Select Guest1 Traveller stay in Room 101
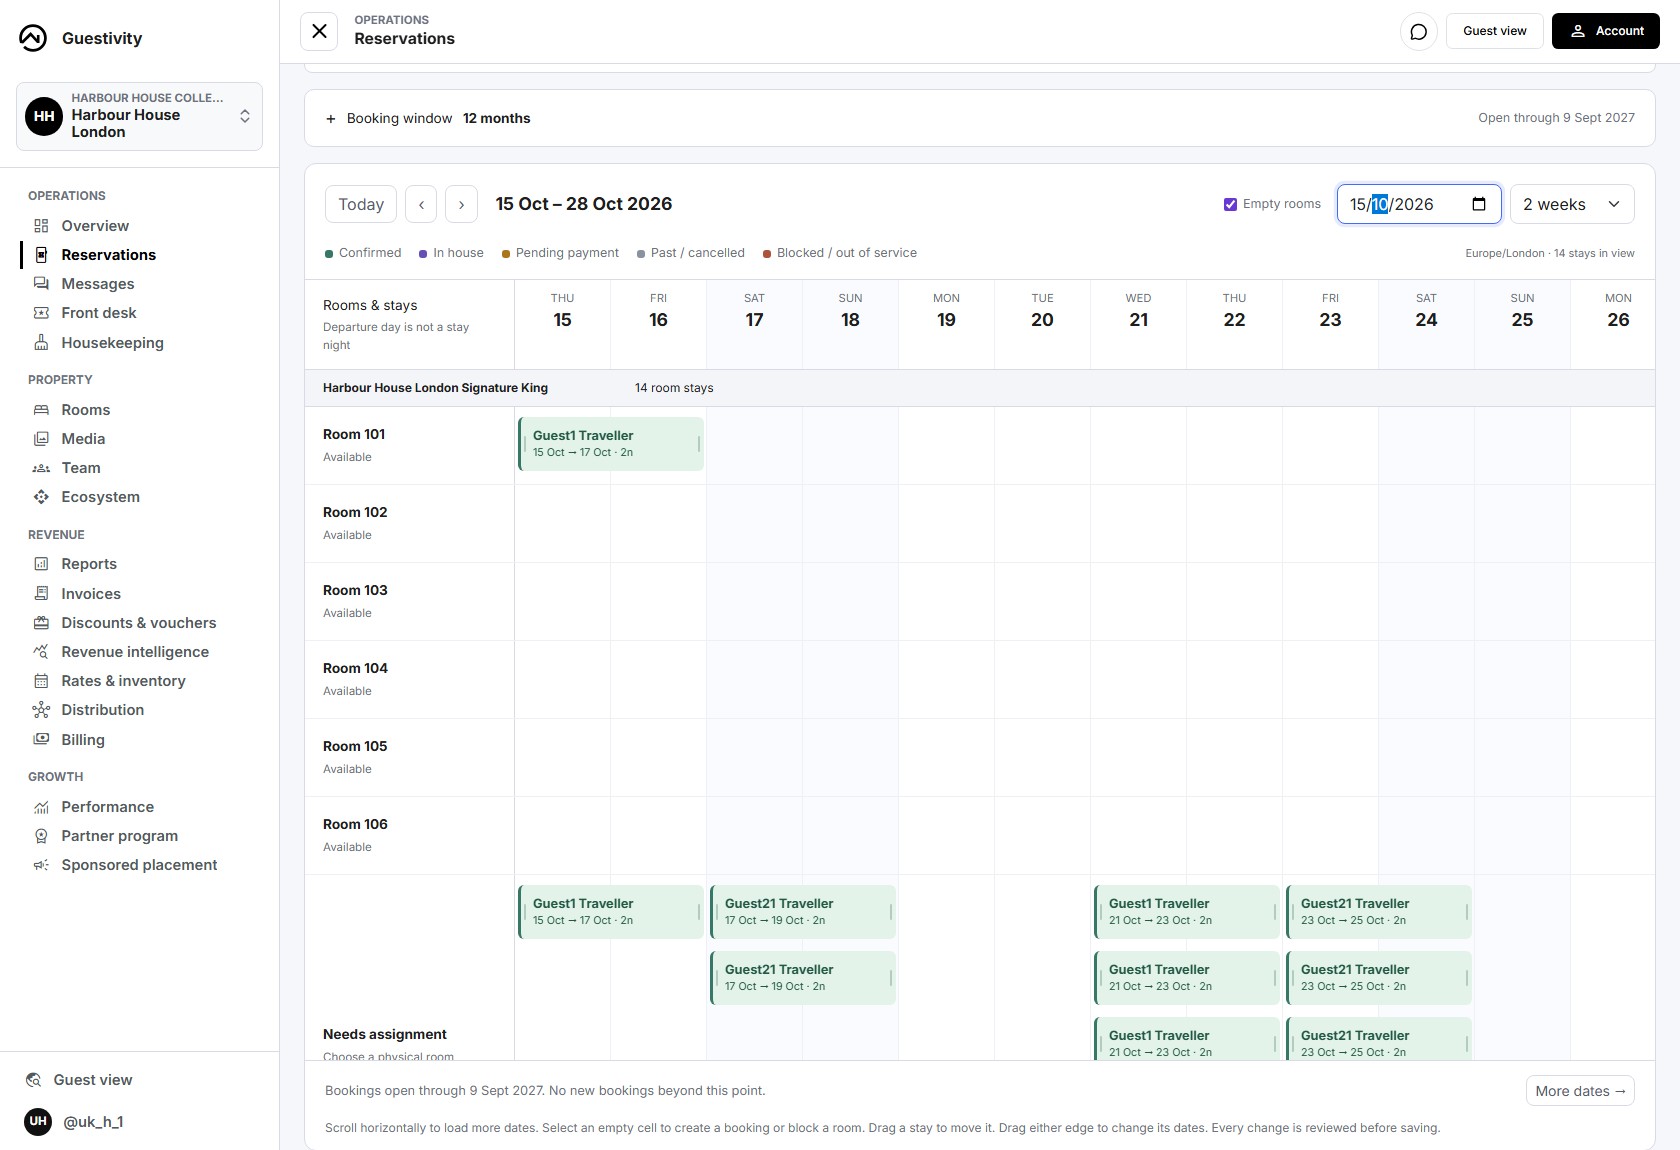The image size is (1680, 1150). coord(611,444)
